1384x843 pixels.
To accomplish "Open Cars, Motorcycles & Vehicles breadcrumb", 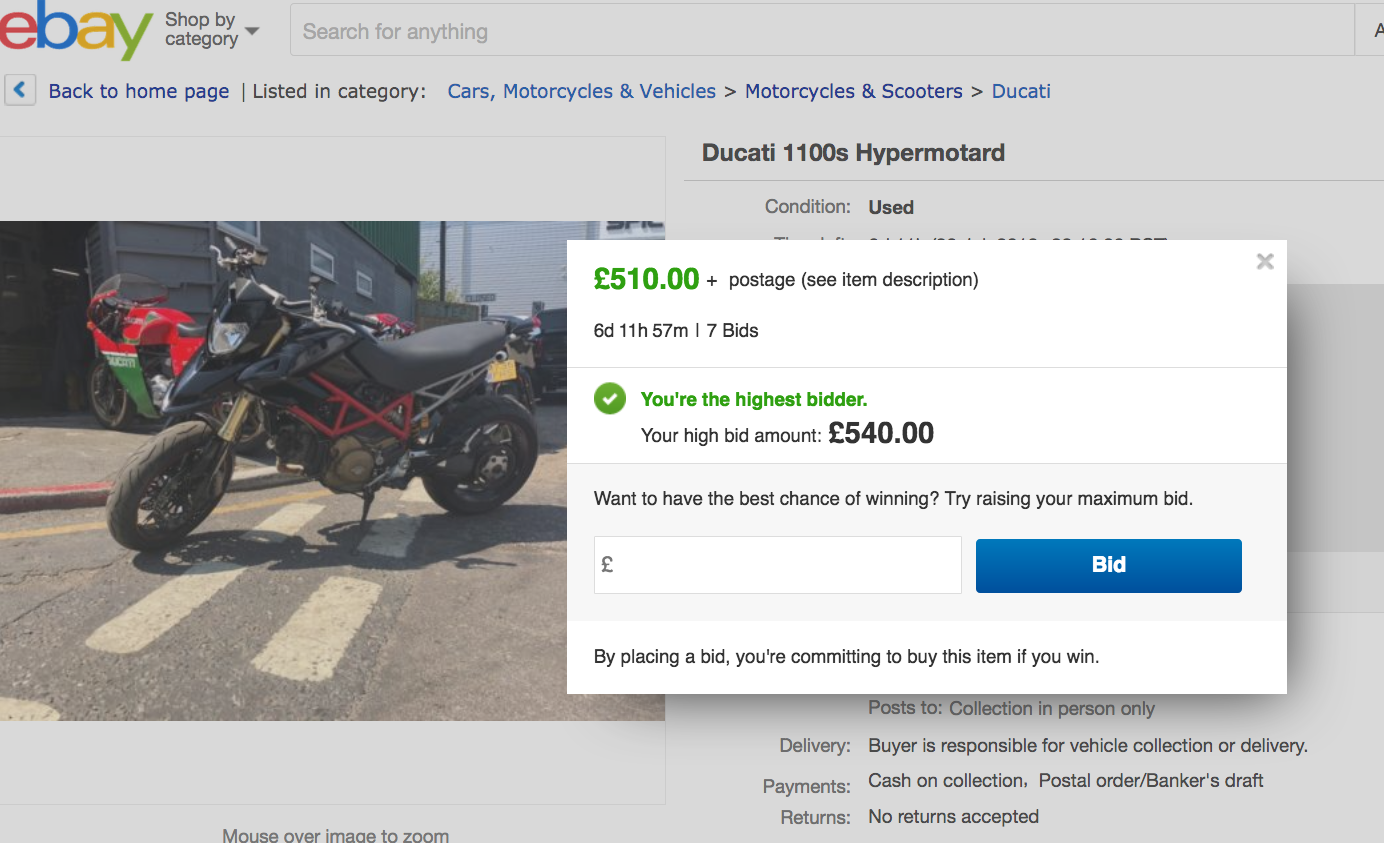I will pos(582,91).
